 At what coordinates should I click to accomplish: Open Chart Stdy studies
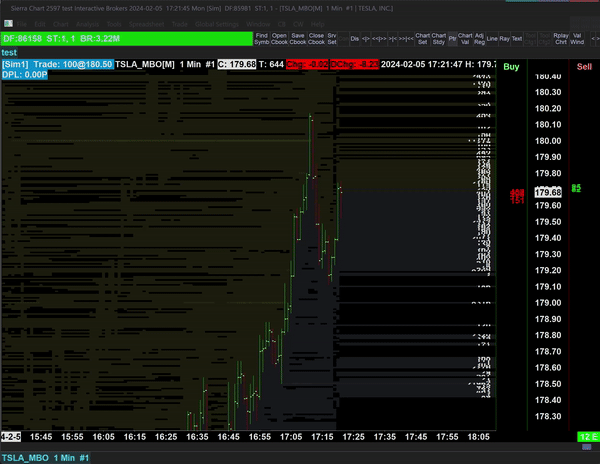pyautogui.click(x=439, y=39)
